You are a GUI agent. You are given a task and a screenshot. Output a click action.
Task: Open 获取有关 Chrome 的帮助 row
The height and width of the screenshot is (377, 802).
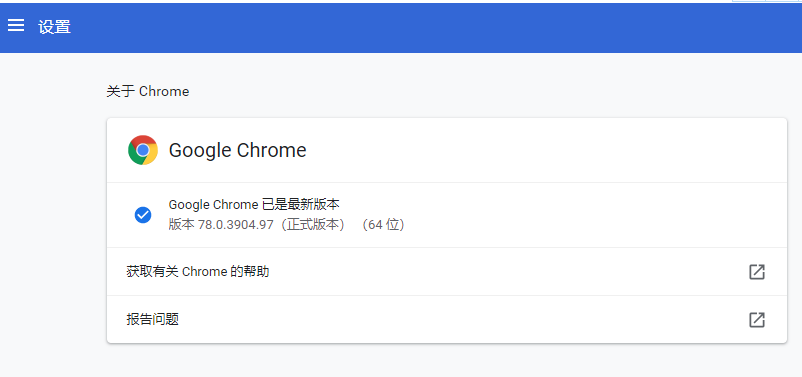pos(447,272)
